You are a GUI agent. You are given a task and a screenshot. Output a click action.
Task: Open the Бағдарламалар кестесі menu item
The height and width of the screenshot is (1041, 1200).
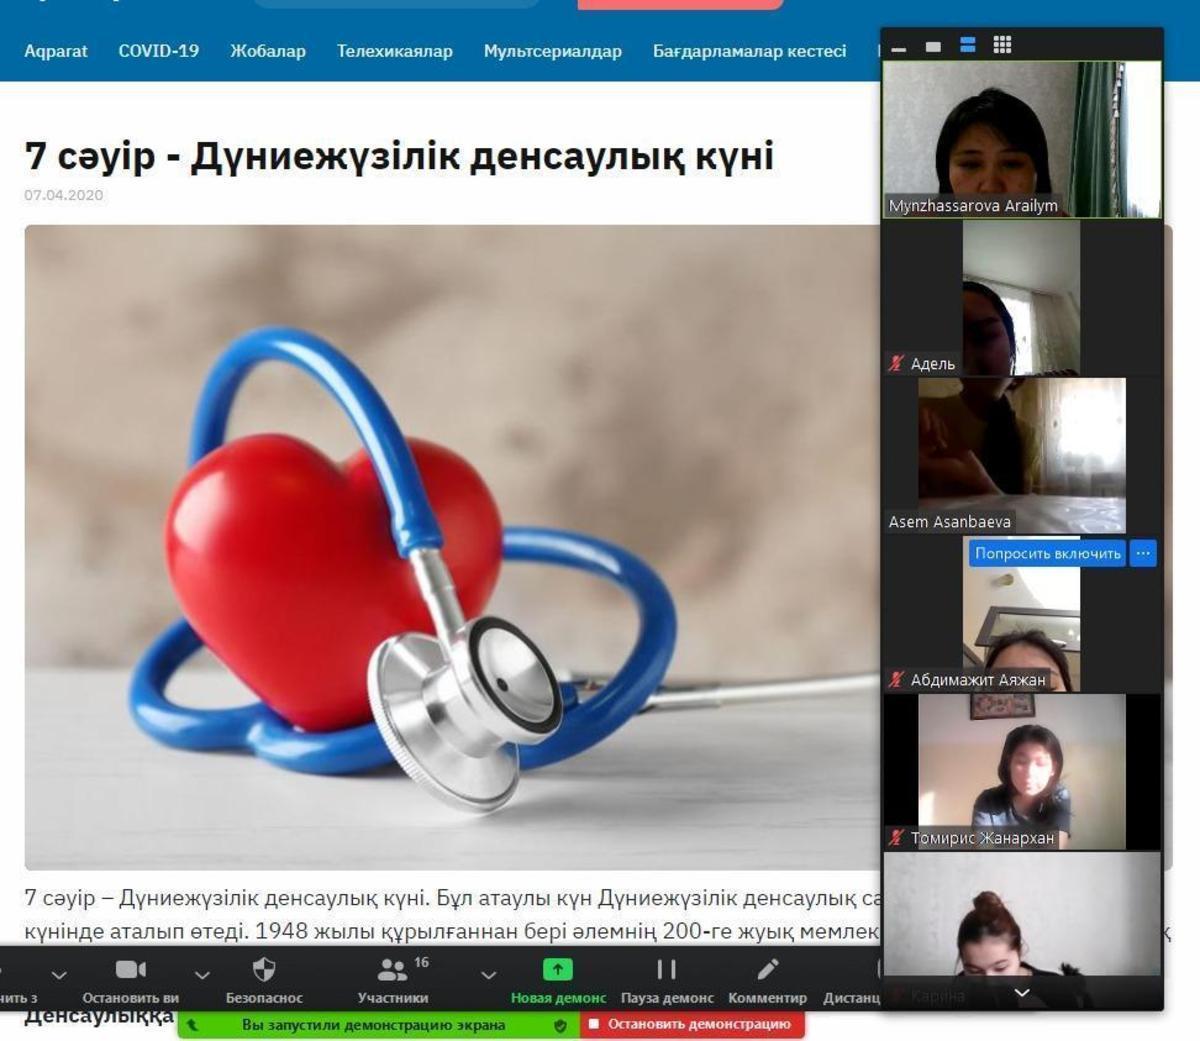749,51
